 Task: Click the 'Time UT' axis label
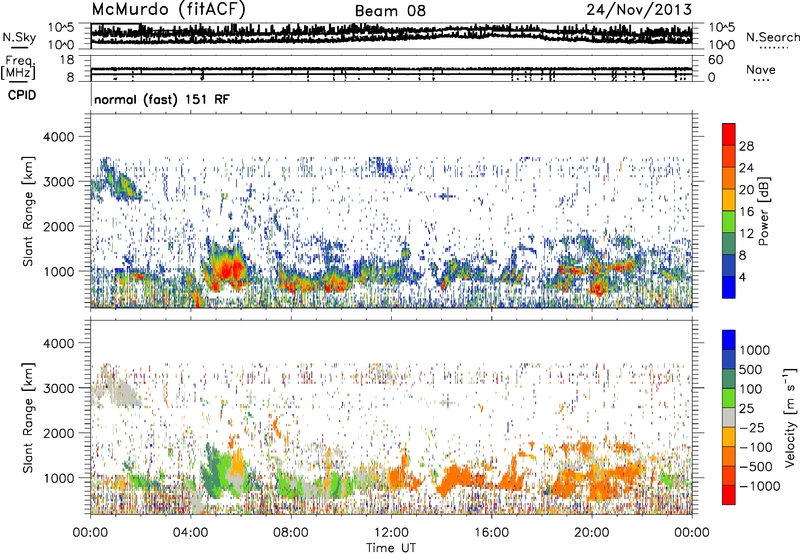click(391, 548)
